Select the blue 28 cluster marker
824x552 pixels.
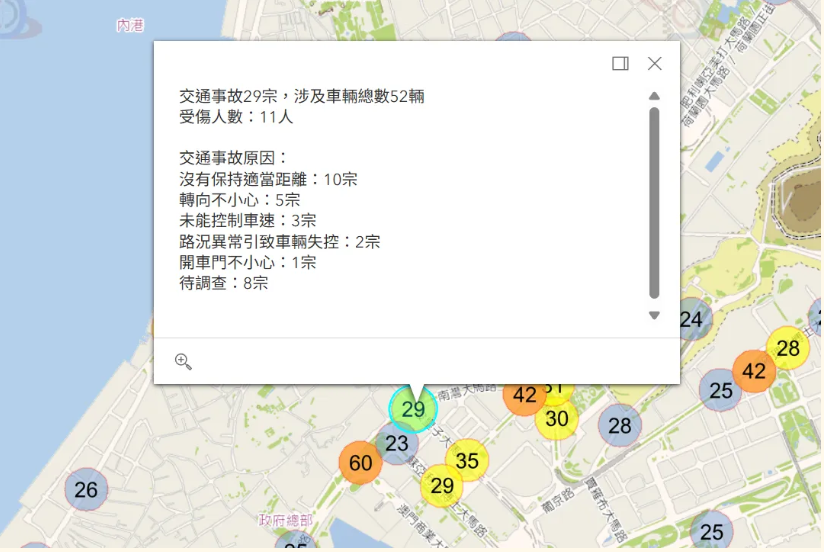tap(620, 426)
